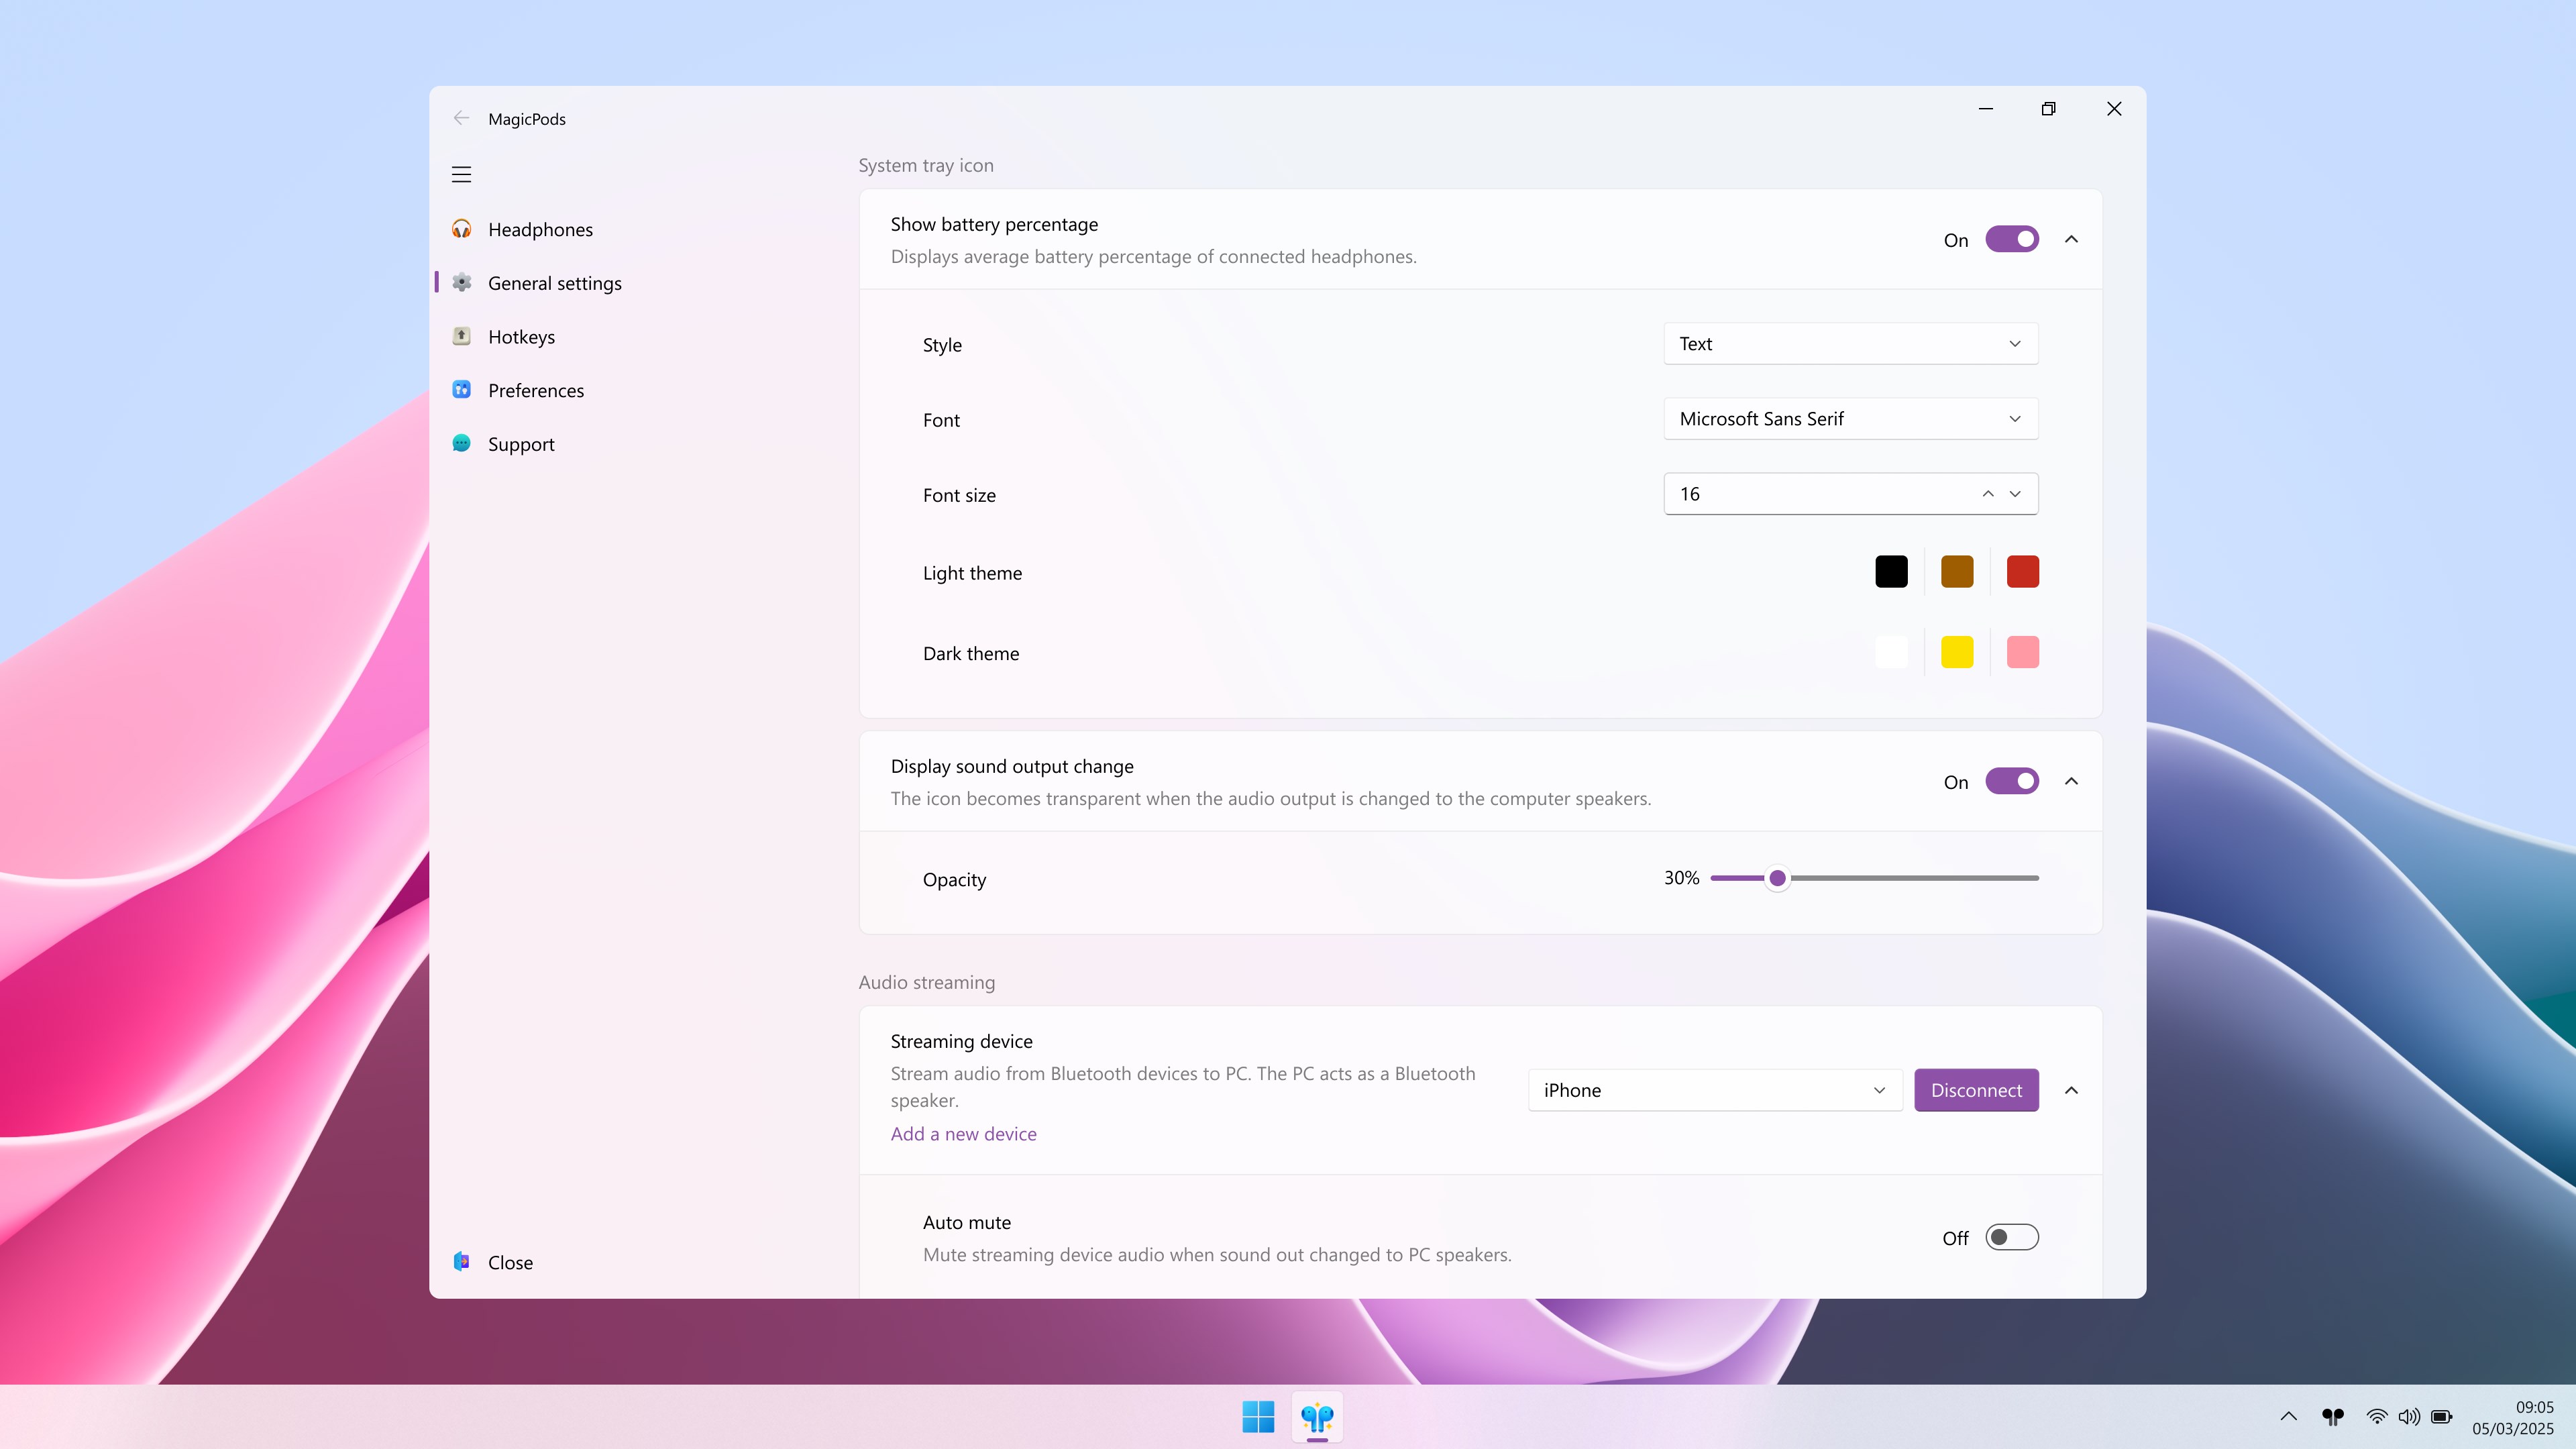
Task: Click the Hotkeys icon
Action: tap(461, 336)
